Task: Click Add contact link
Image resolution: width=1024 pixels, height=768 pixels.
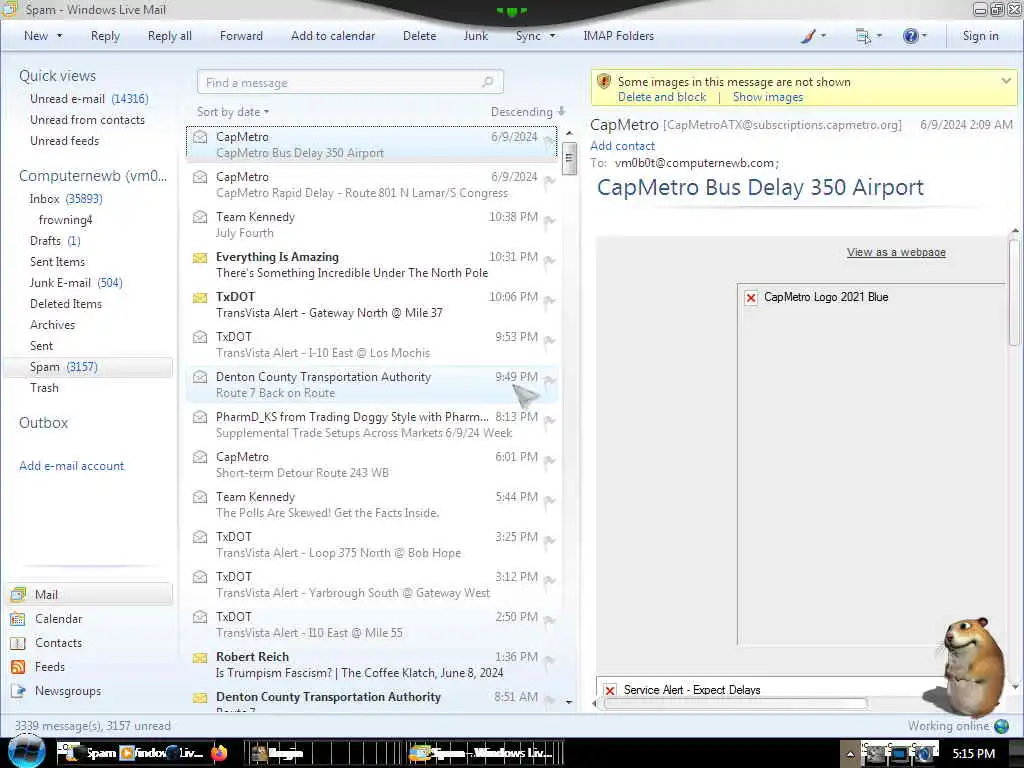Action: point(622,146)
